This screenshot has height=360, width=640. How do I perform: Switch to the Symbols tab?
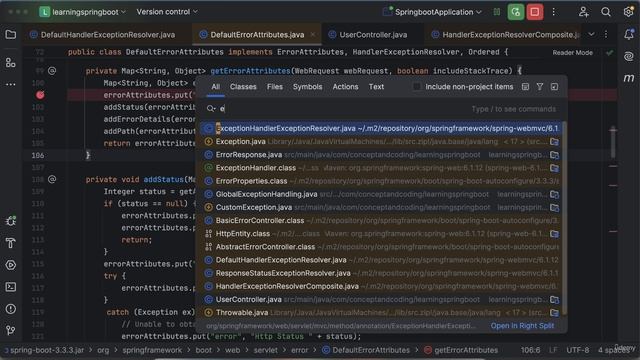(307, 87)
